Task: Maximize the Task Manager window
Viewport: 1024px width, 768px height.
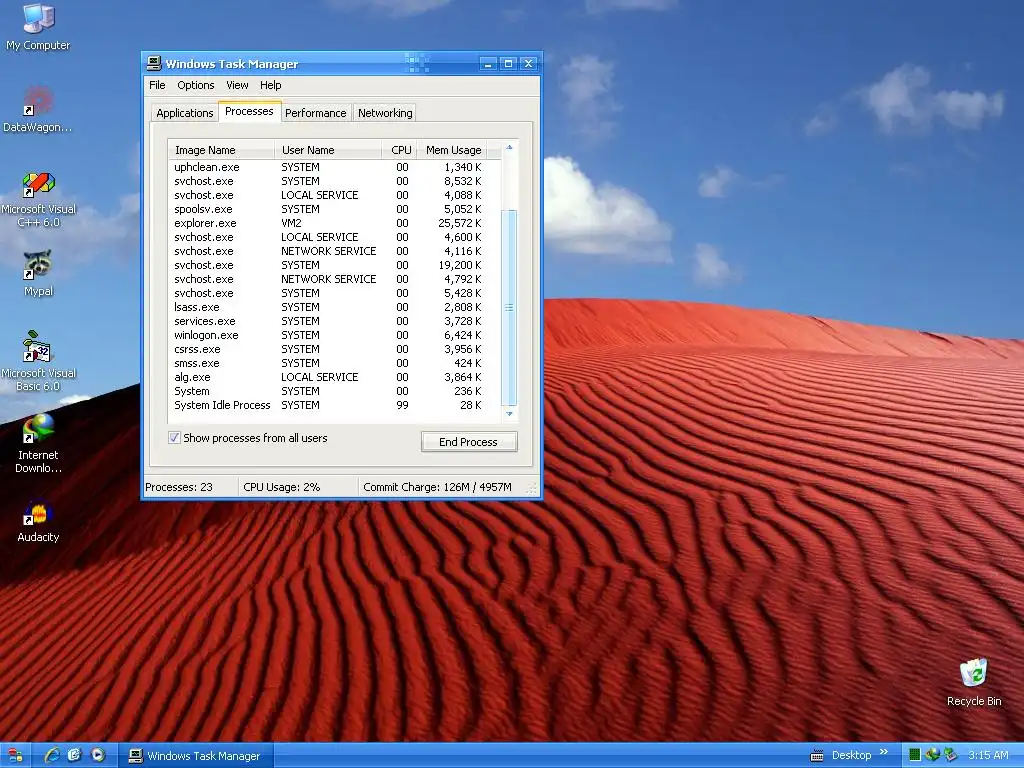Action: click(508, 63)
